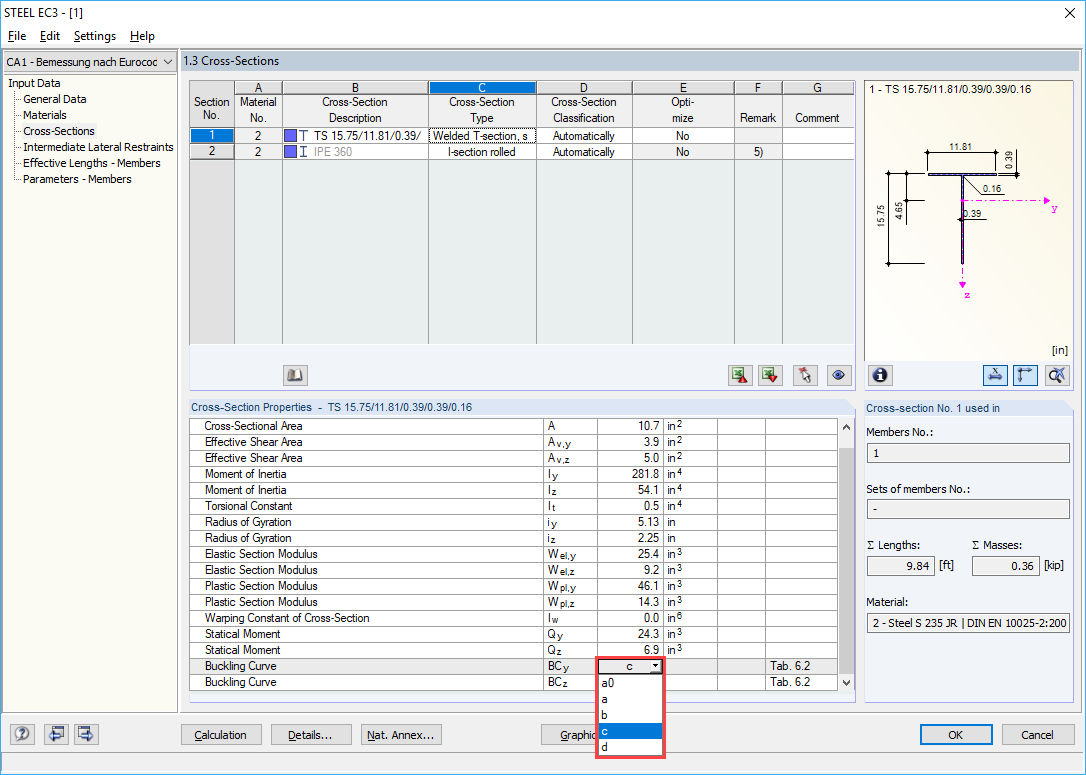Close the STEEL EC3 window
Screen dimensions: 1086x775
(1069, 13)
